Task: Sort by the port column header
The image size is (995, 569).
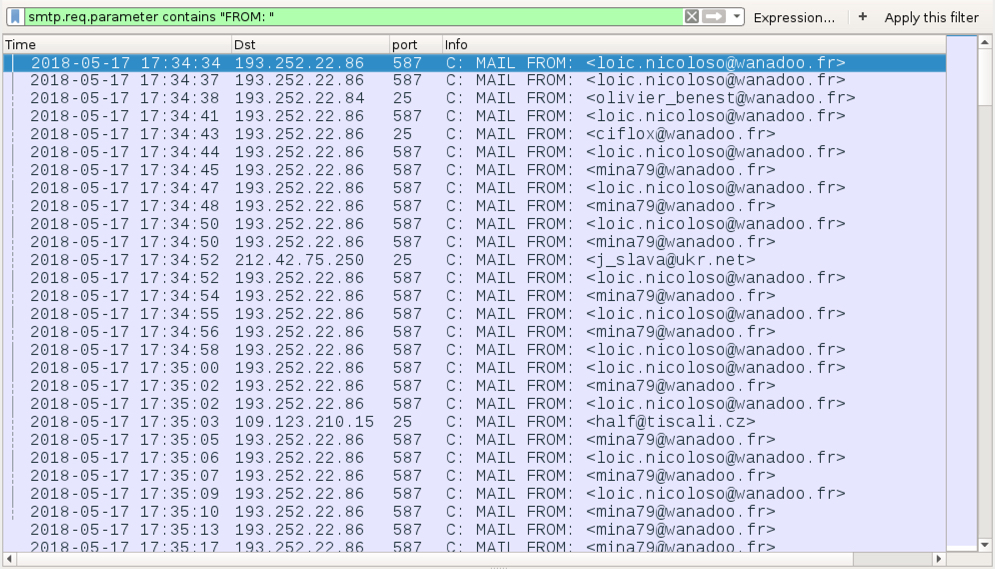Action: [x=416, y=44]
